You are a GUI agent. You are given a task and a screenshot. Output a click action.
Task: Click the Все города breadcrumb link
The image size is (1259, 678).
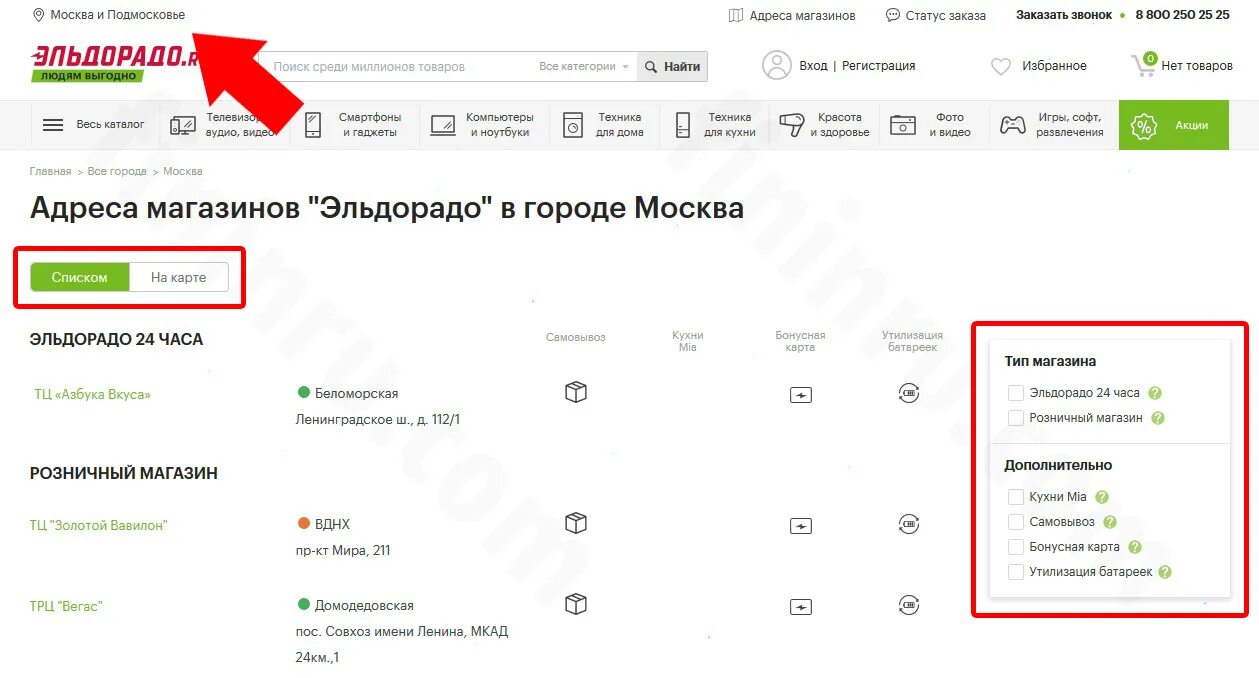click(117, 171)
